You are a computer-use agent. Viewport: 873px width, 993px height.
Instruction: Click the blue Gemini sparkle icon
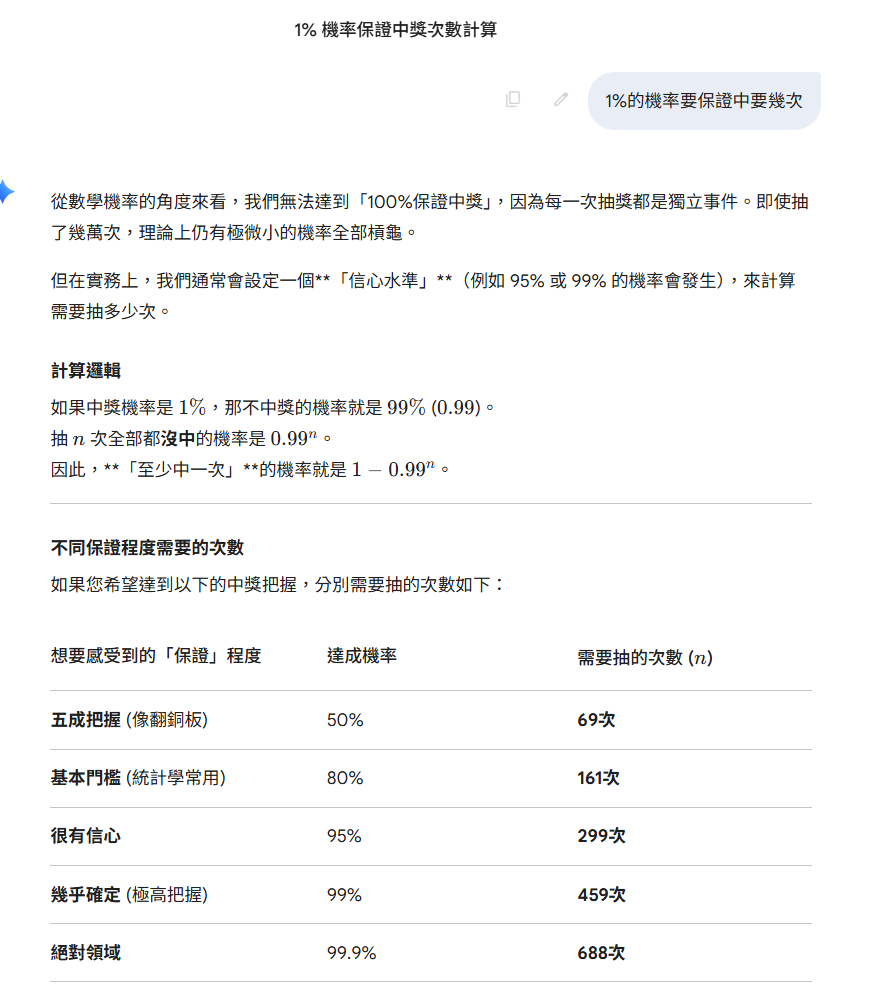[6, 192]
